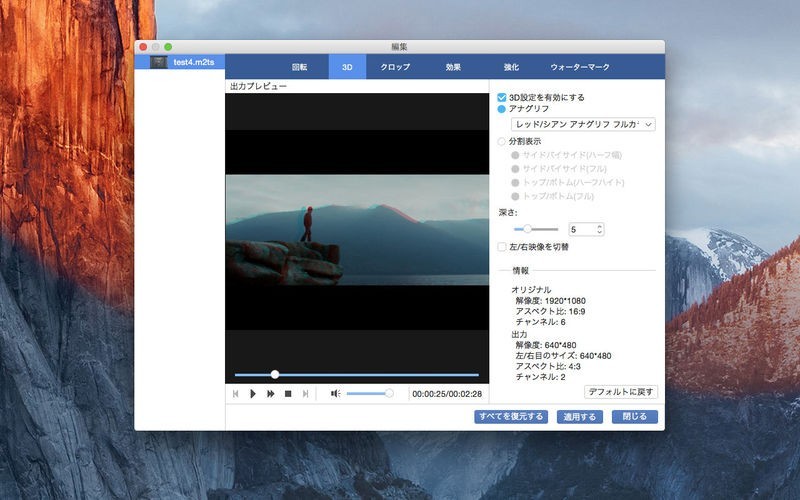800x500 pixels.
Task: Choose the 分割表示 radio option
Action: 502,142
